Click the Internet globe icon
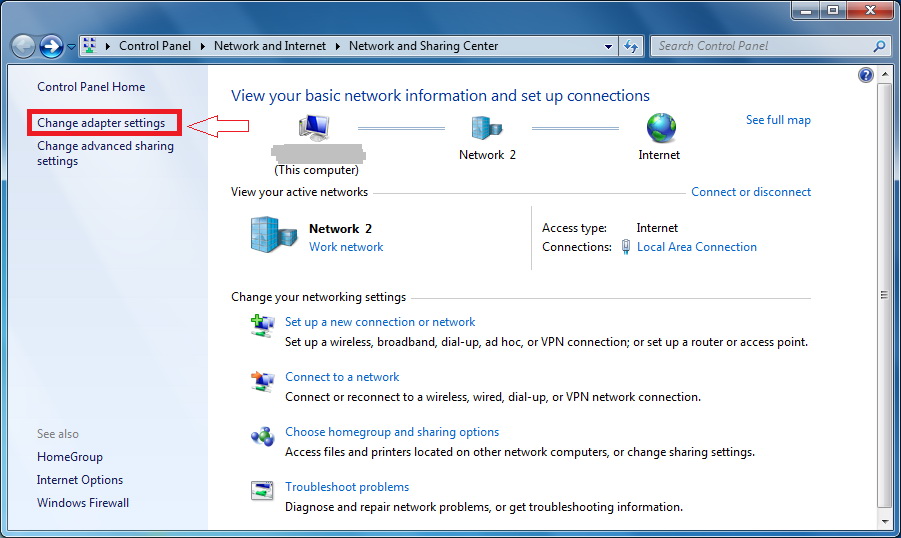The width and height of the screenshot is (901, 538). point(660,128)
